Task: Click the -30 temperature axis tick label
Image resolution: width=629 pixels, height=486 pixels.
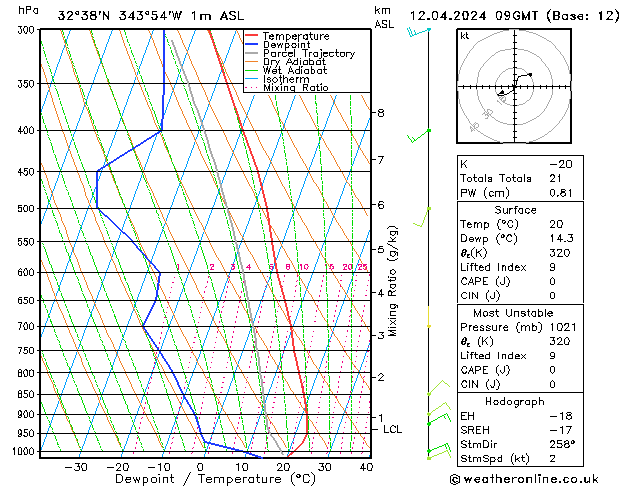Action: pos(76,467)
